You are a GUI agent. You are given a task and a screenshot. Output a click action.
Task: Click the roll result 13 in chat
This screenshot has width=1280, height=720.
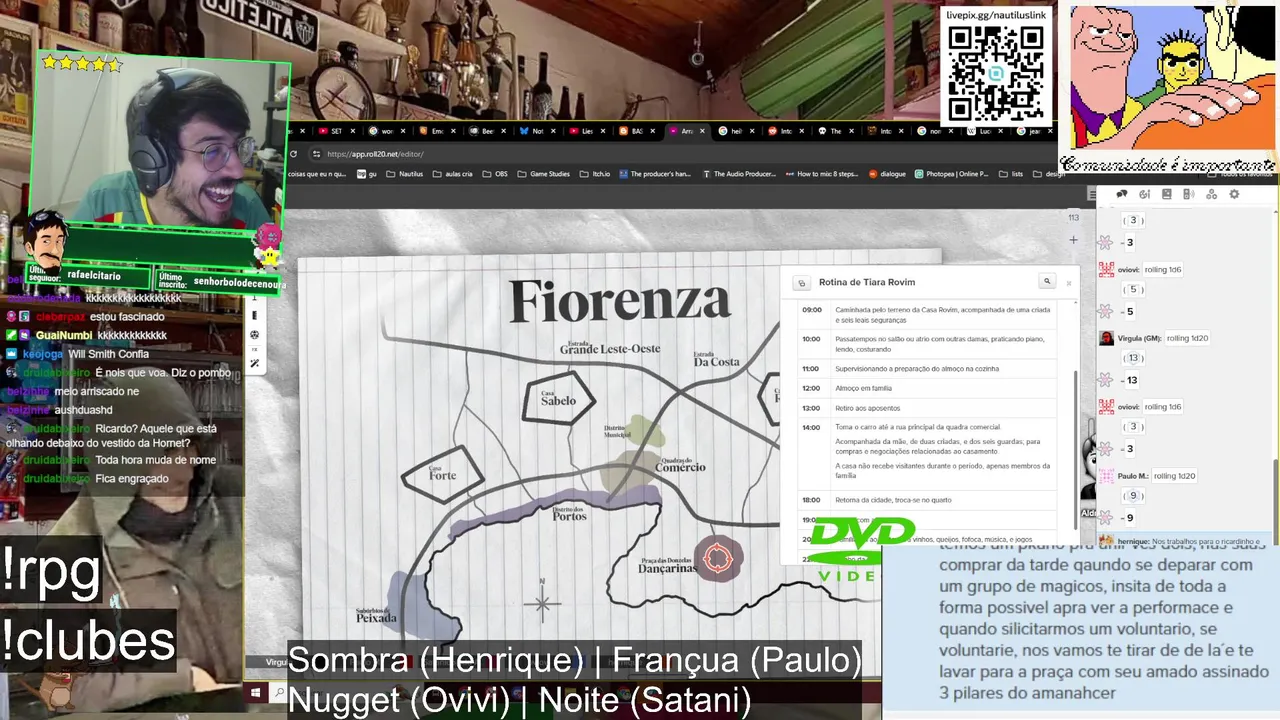pos(1132,380)
